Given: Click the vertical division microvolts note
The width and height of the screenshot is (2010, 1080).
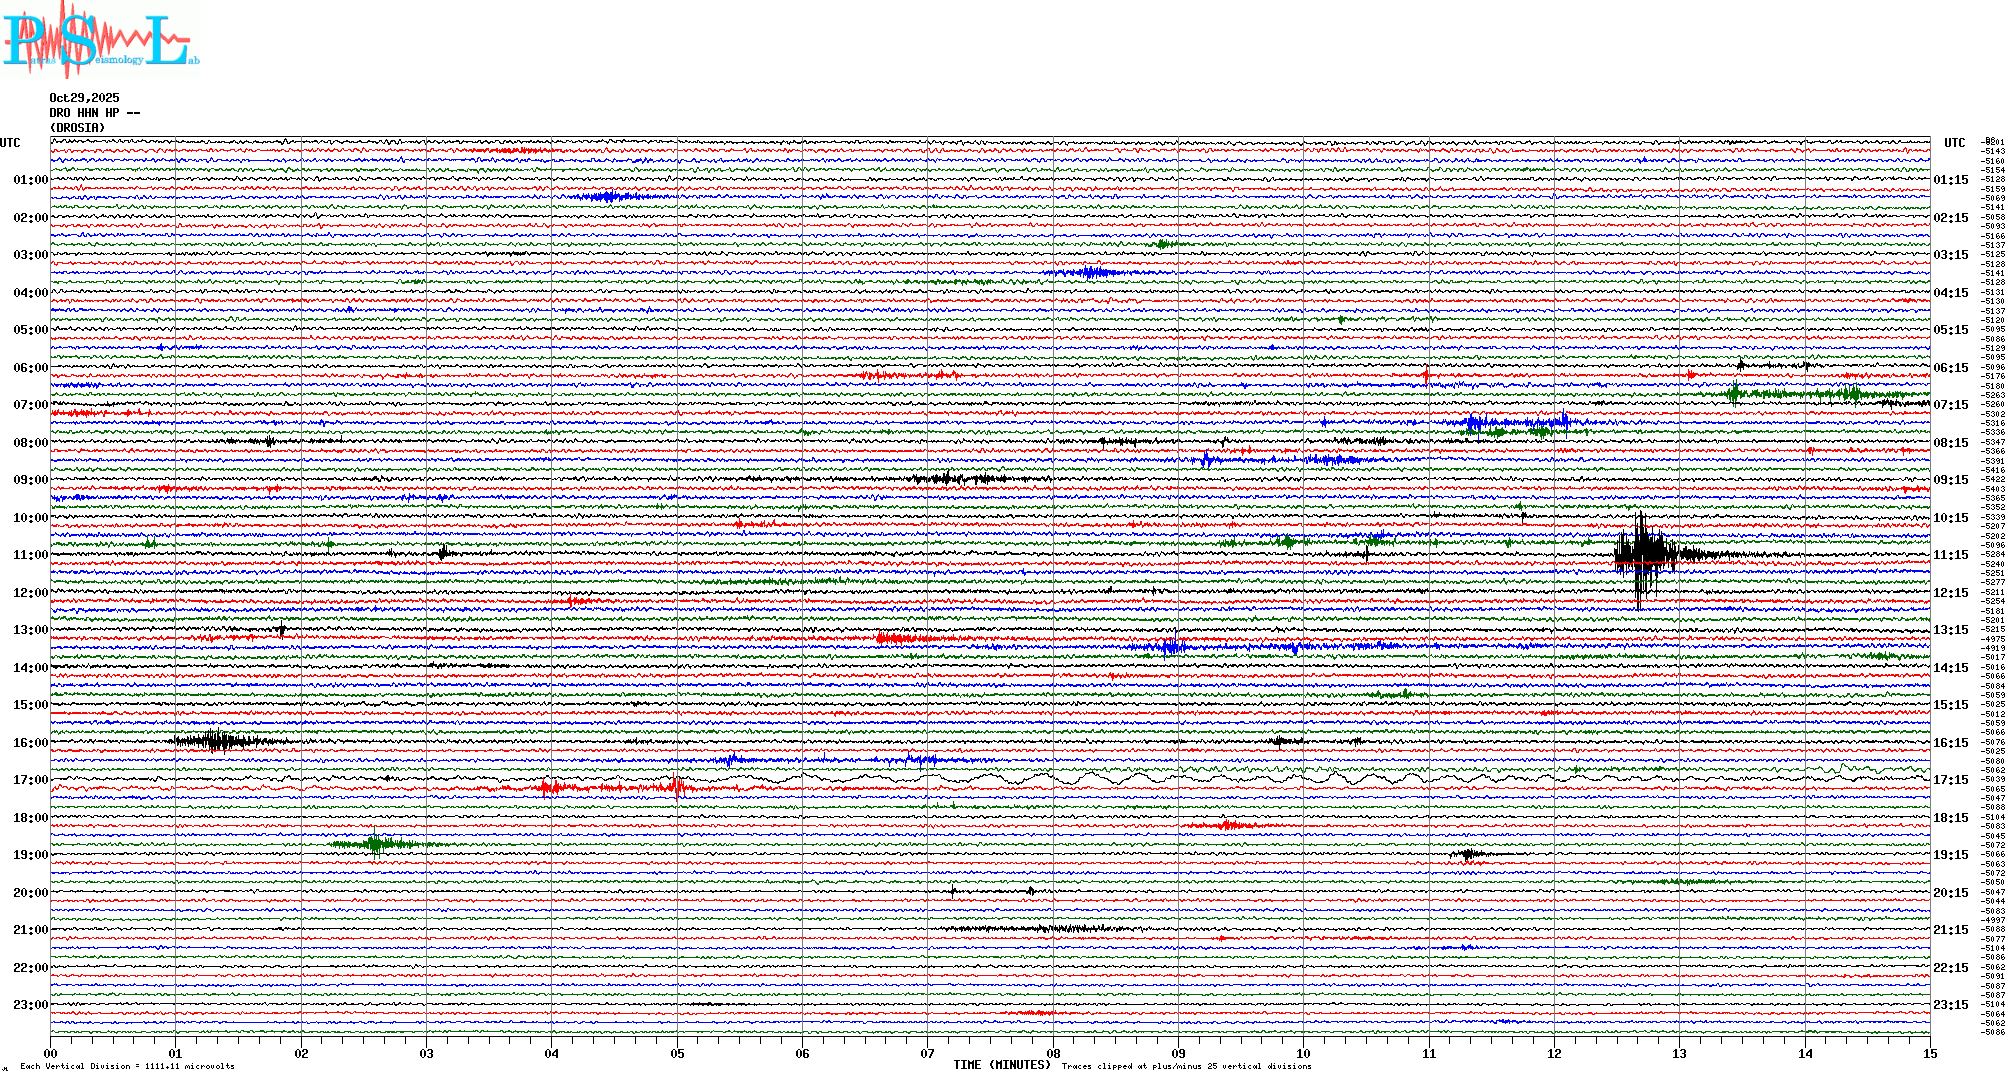Looking at the screenshot, I should click(x=127, y=1066).
